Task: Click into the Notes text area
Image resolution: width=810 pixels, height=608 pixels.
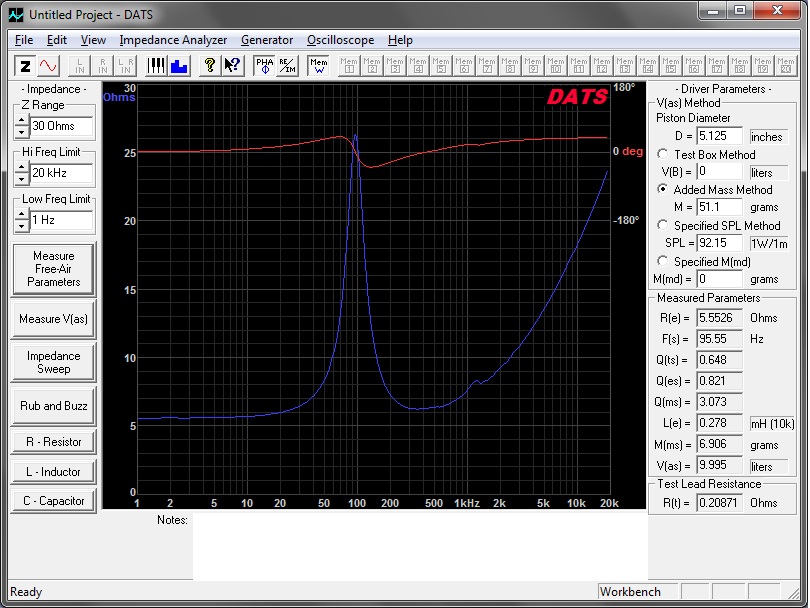Action: [x=420, y=547]
